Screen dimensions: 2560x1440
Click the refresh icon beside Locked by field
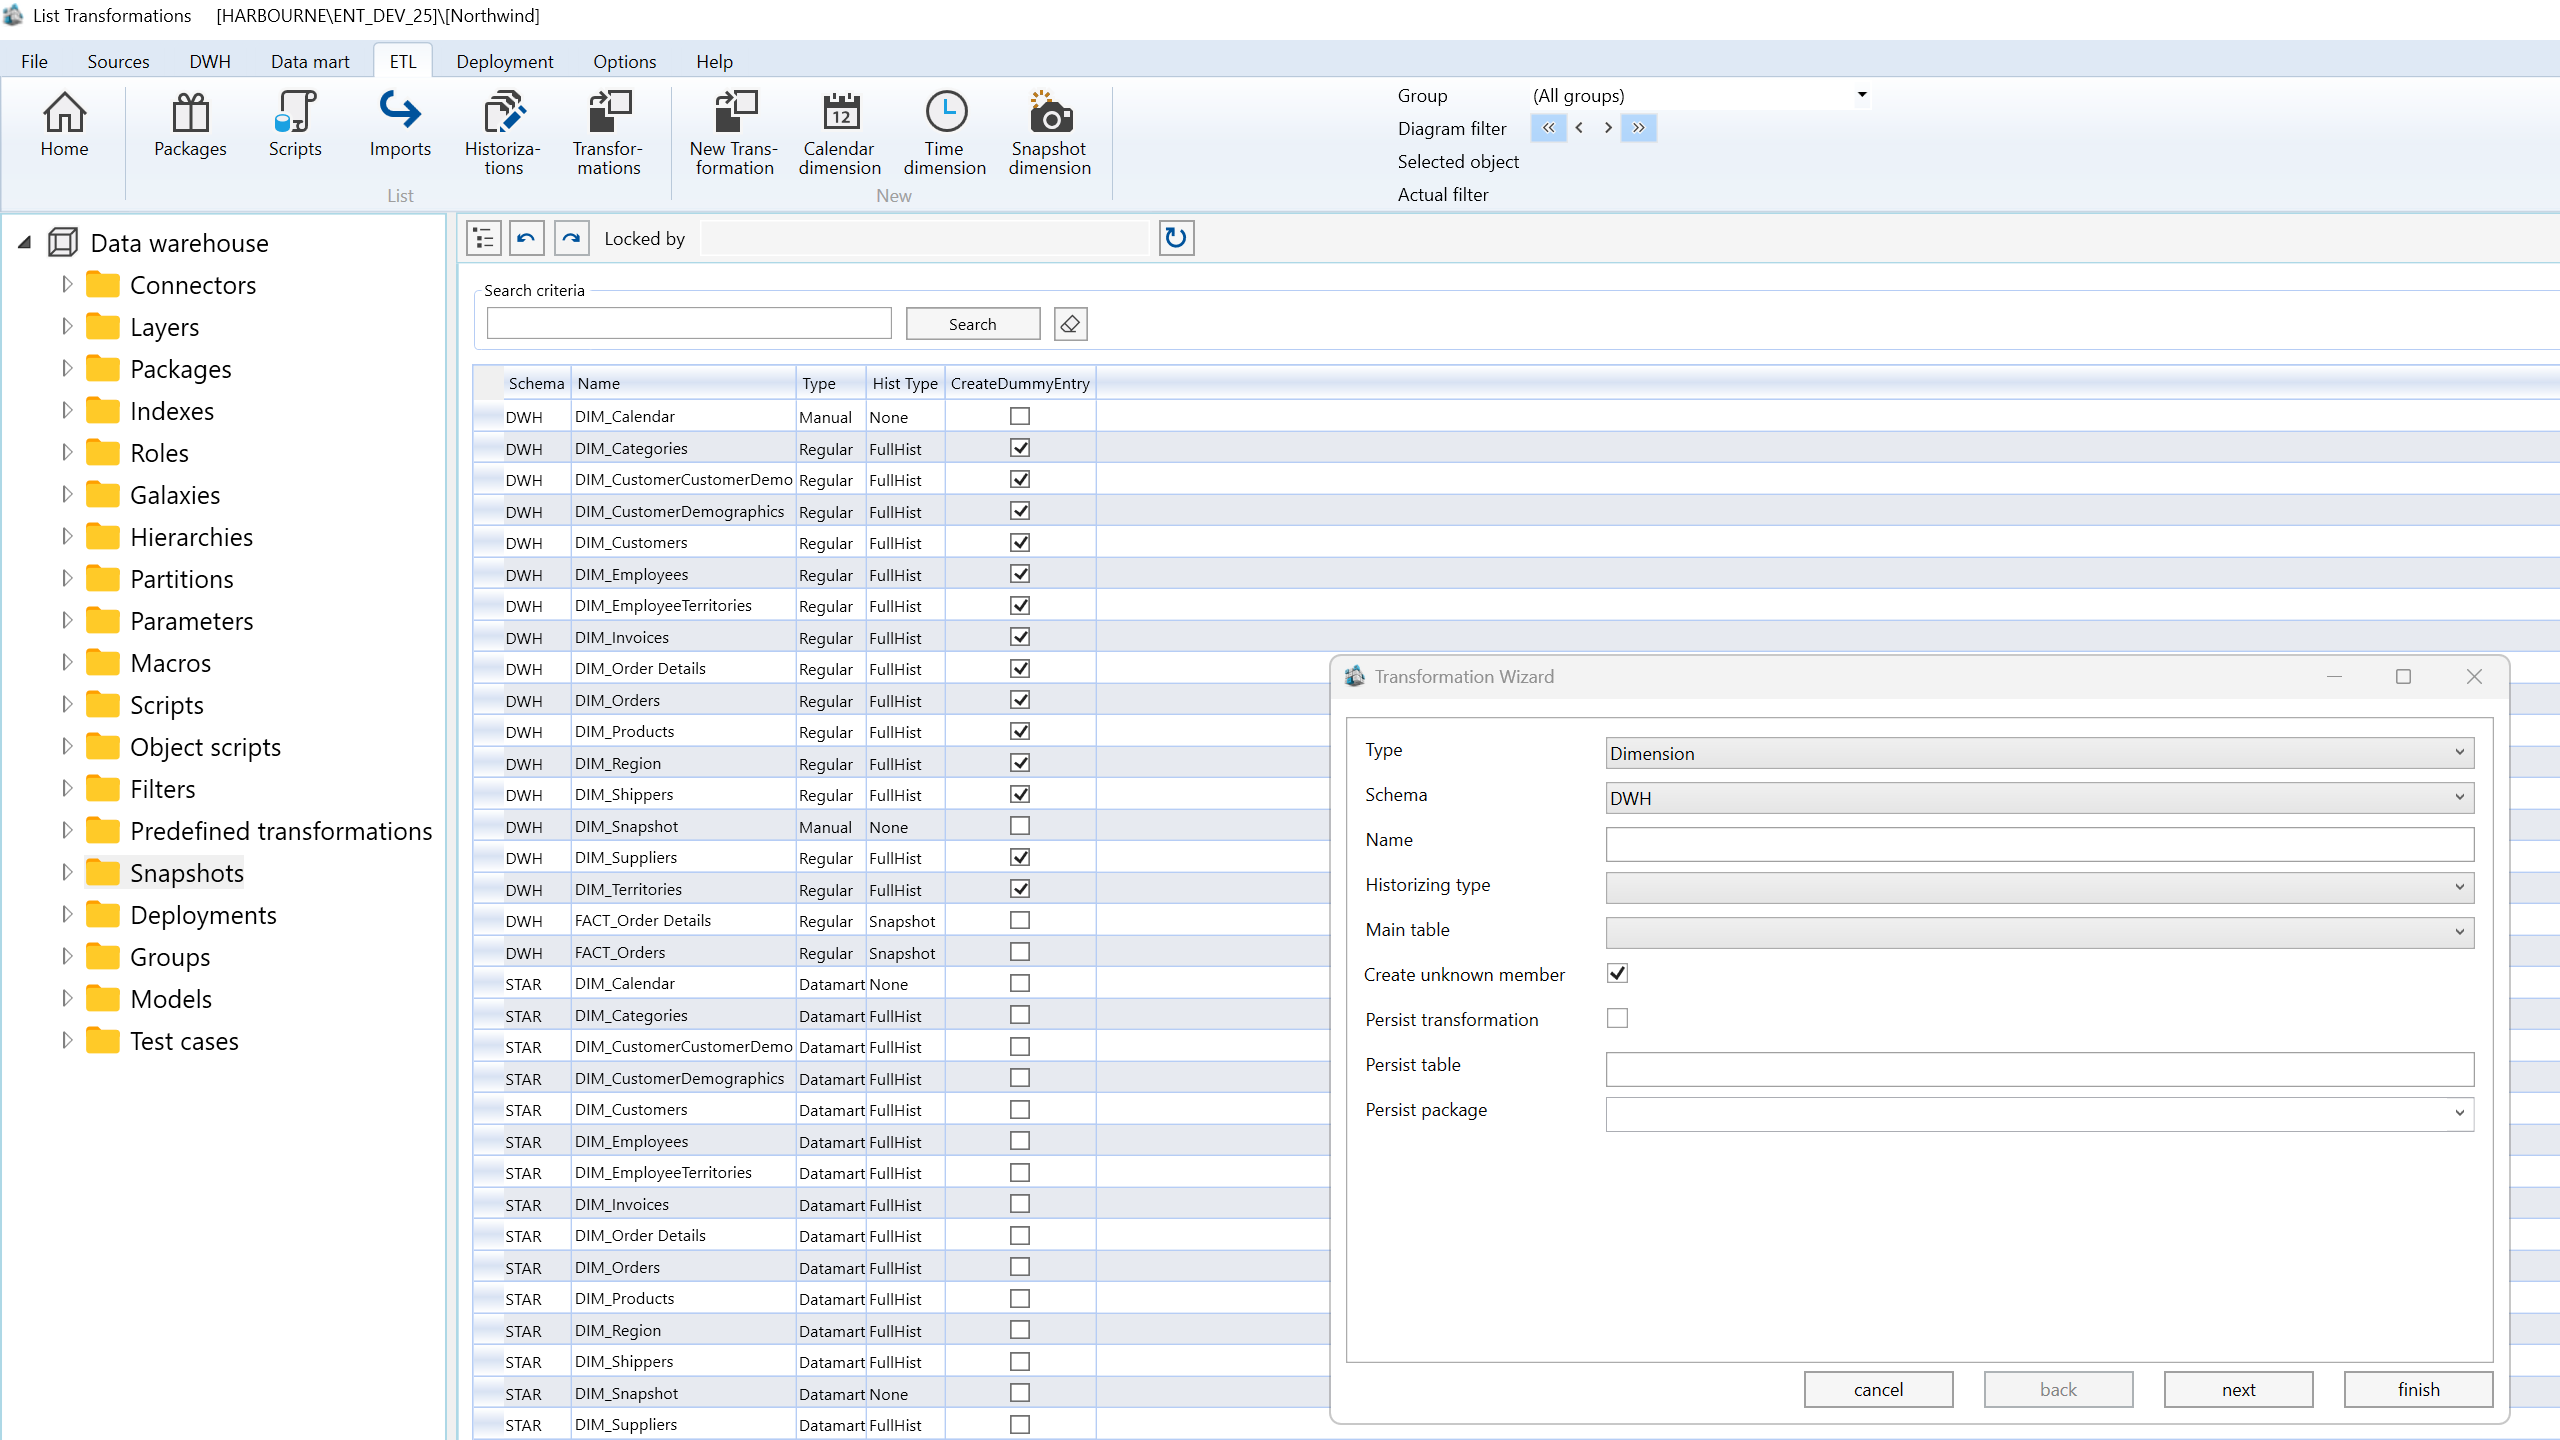[1176, 238]
